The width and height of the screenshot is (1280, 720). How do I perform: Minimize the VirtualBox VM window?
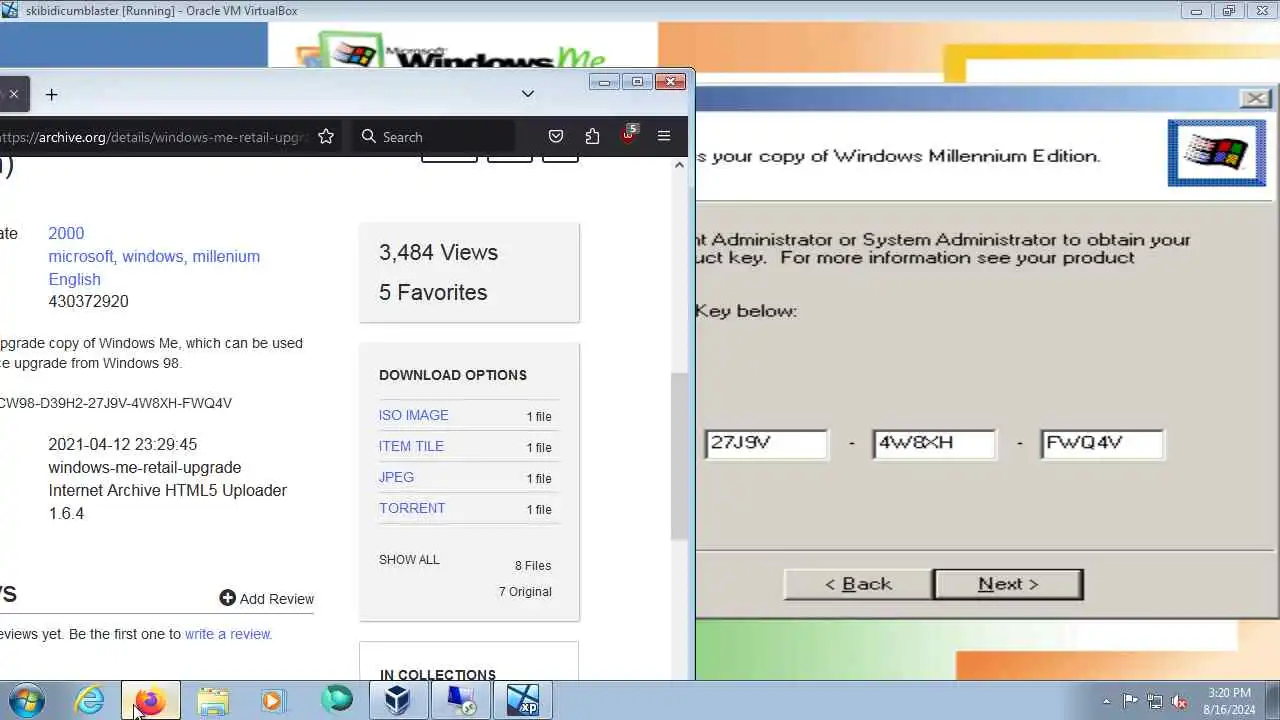[x=1195, y=11]
